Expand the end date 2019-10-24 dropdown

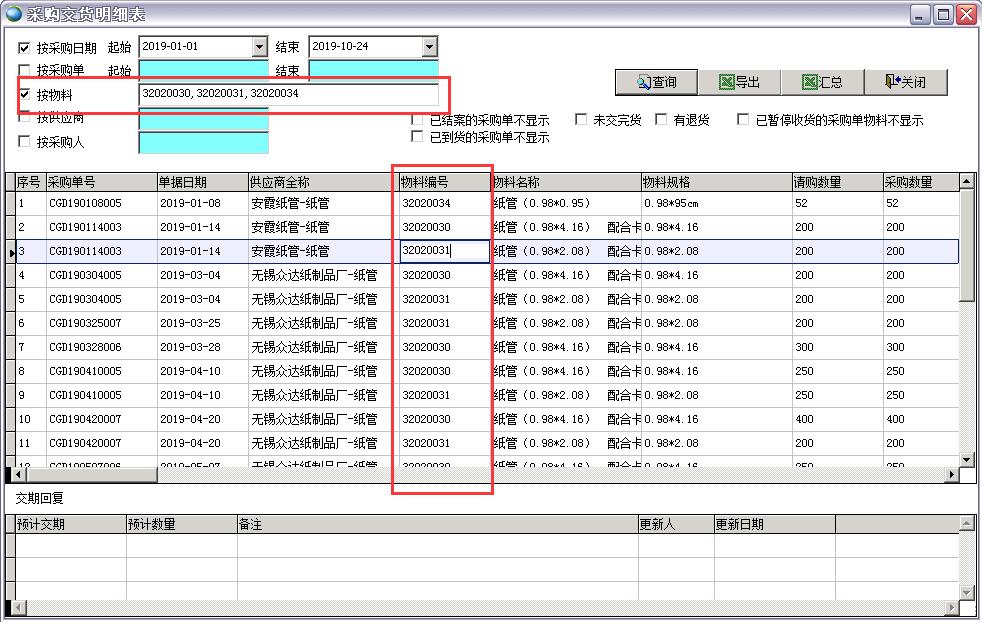pyautogui.click(x=429, y=47)
